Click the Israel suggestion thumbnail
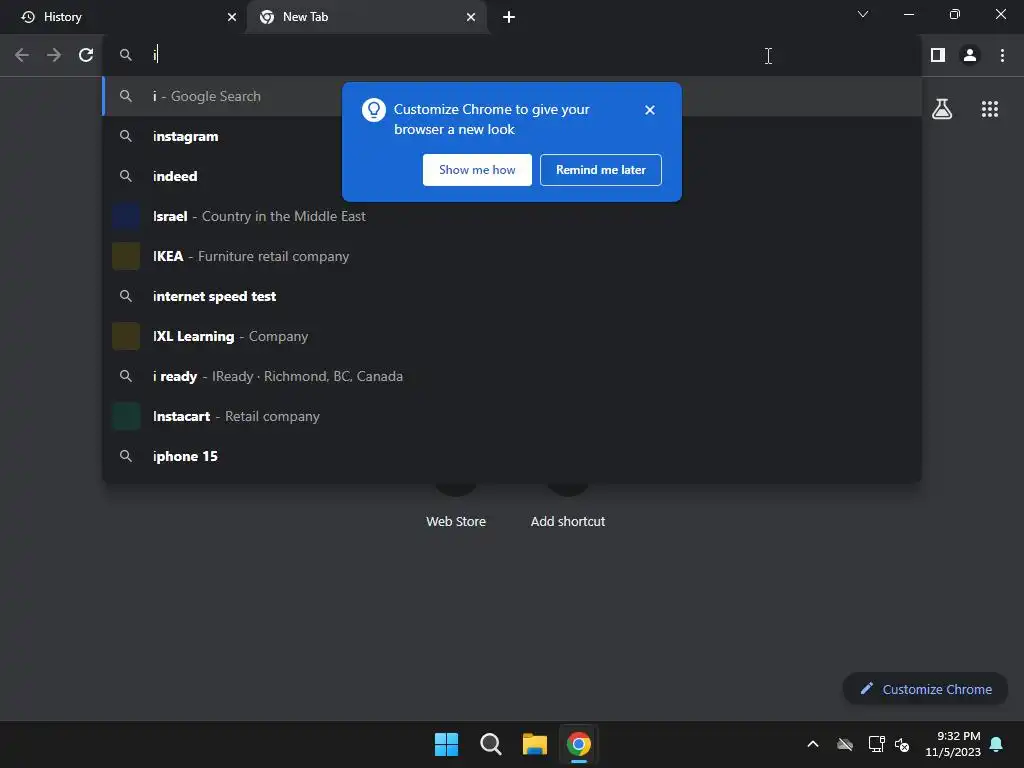 pos(126,216)
